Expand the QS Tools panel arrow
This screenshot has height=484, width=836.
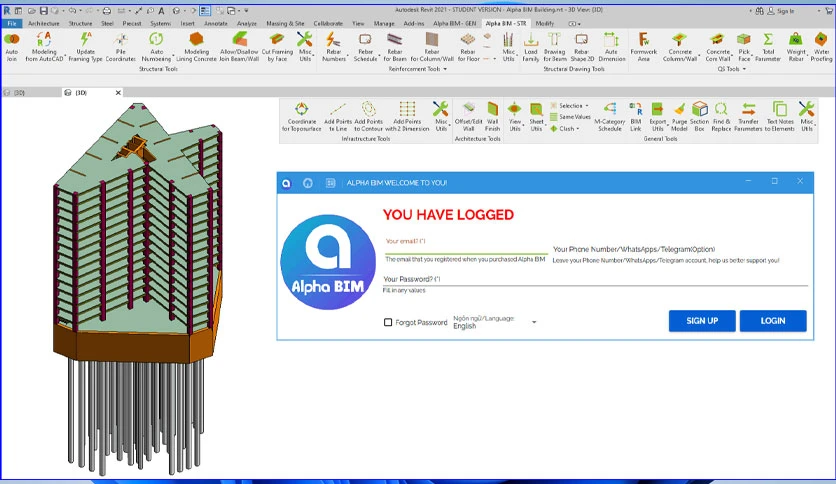pos(744,69)
